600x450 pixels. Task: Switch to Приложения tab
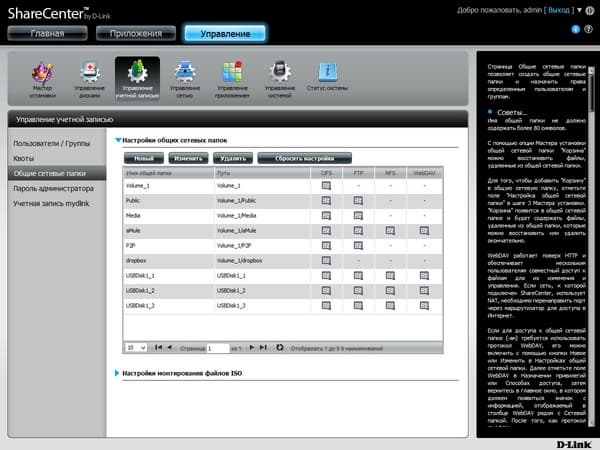[136, 33]
